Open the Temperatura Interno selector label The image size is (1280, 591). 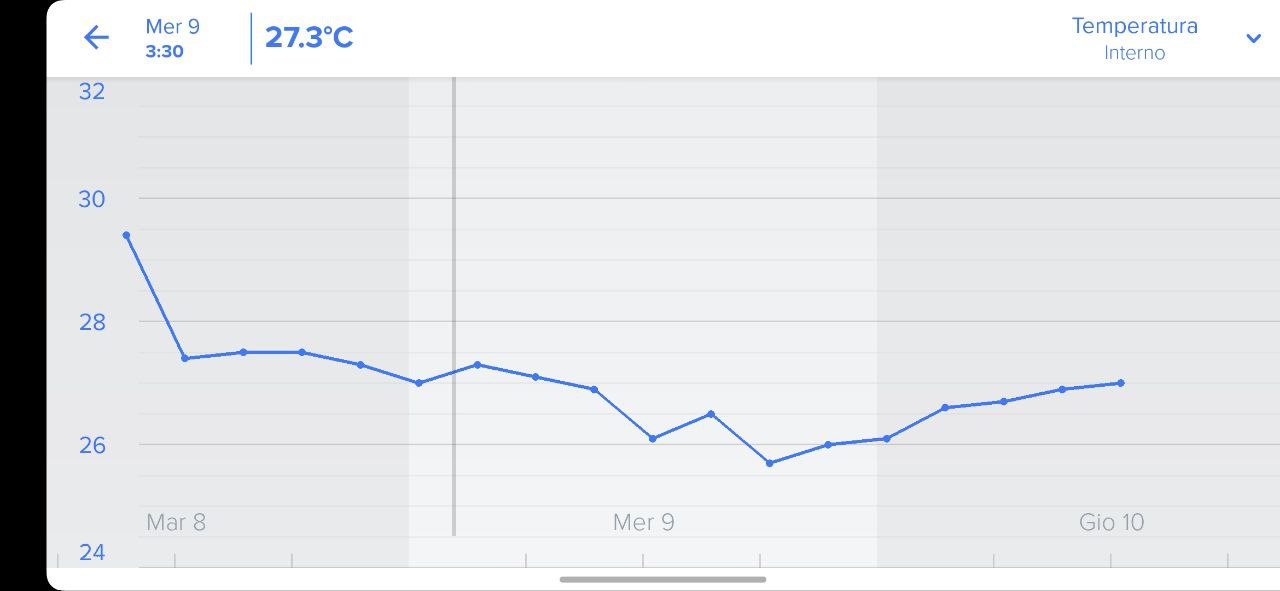[x=1134, y=39]
